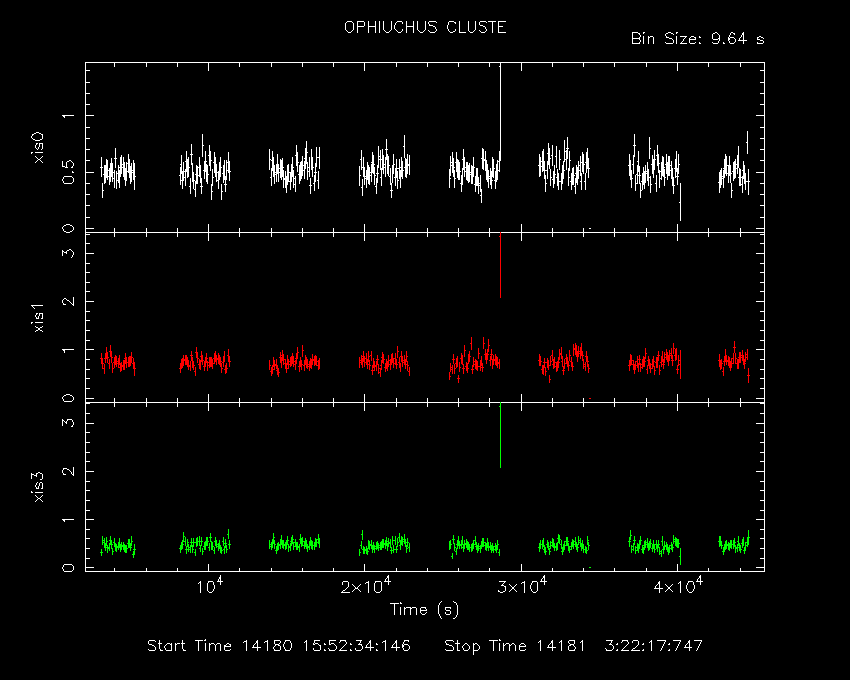Click the 2×10^4 time axis tick label

point(365,586)
